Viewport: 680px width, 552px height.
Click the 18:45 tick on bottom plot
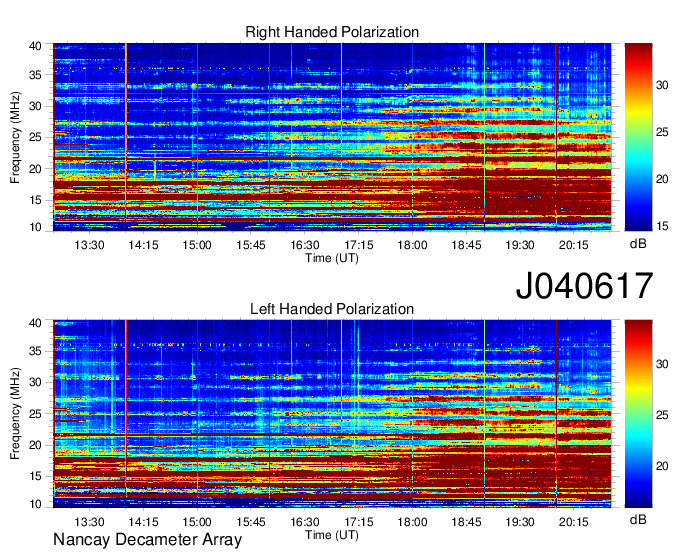pyautogui.click(x=466, y=522)
